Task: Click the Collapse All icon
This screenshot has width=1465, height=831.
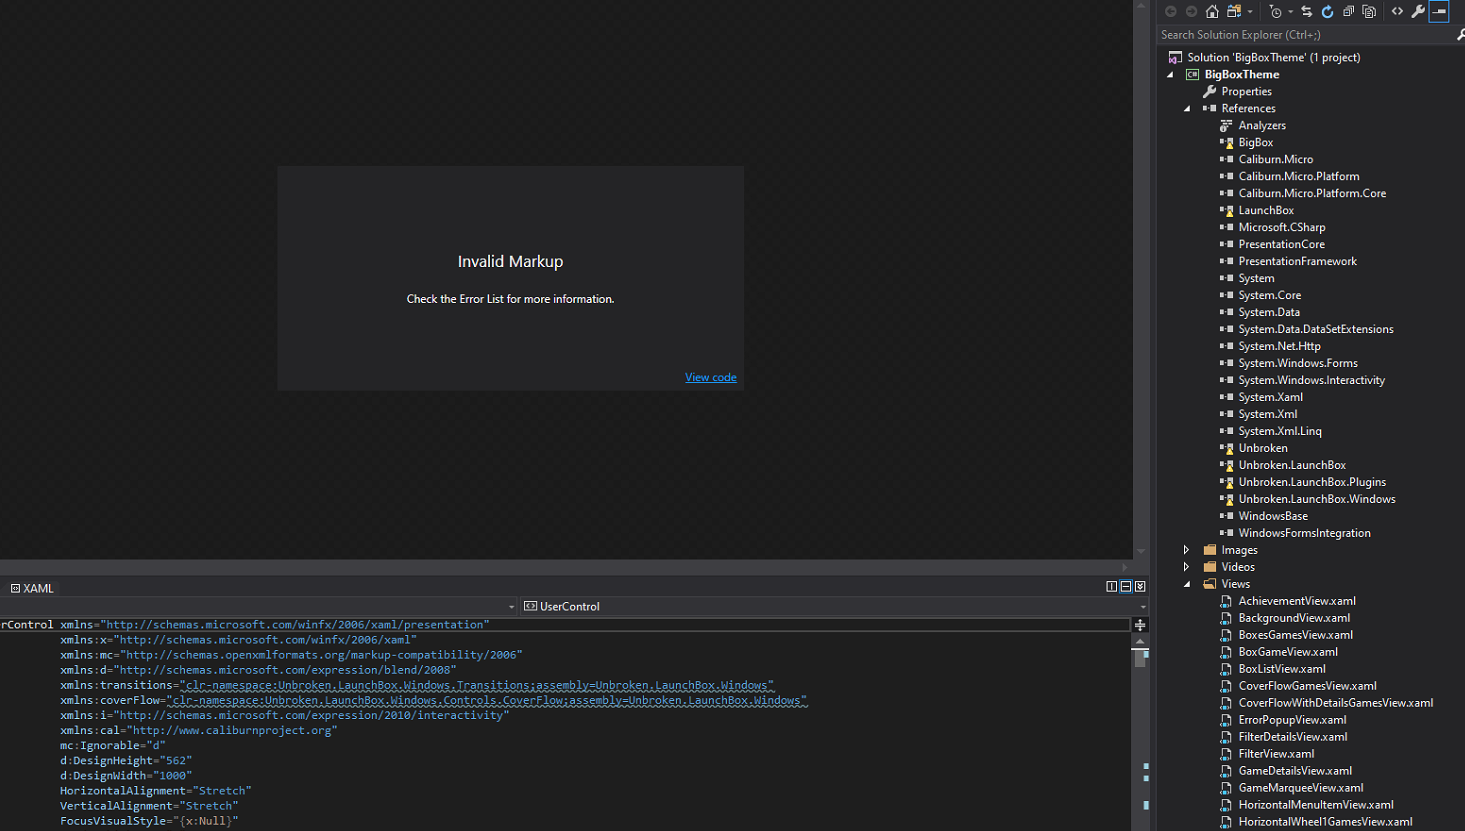Action: coord(1348,11)
